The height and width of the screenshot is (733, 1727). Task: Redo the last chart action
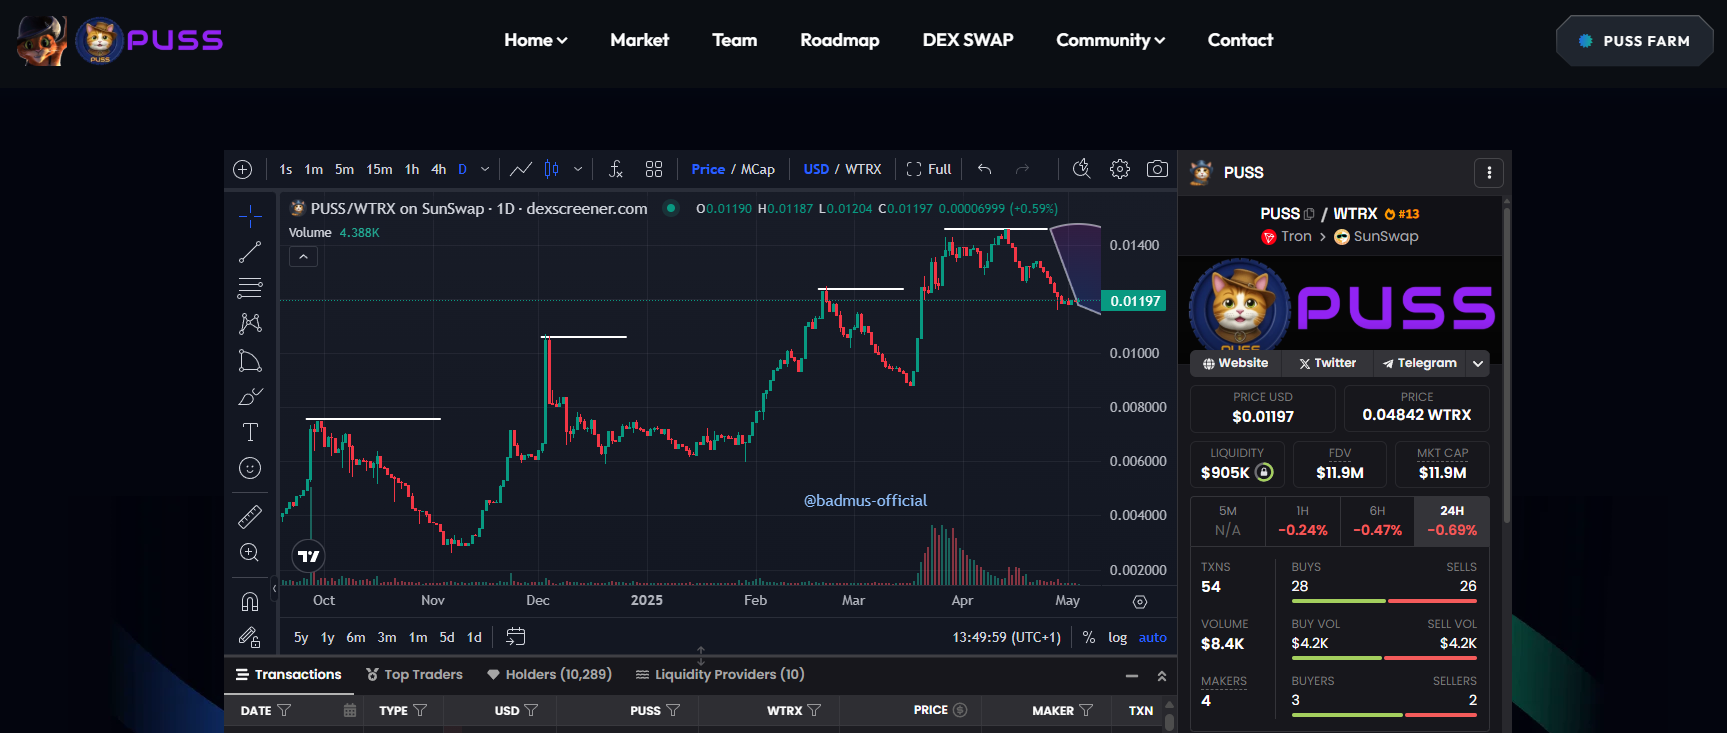[x=1022, y=169]
